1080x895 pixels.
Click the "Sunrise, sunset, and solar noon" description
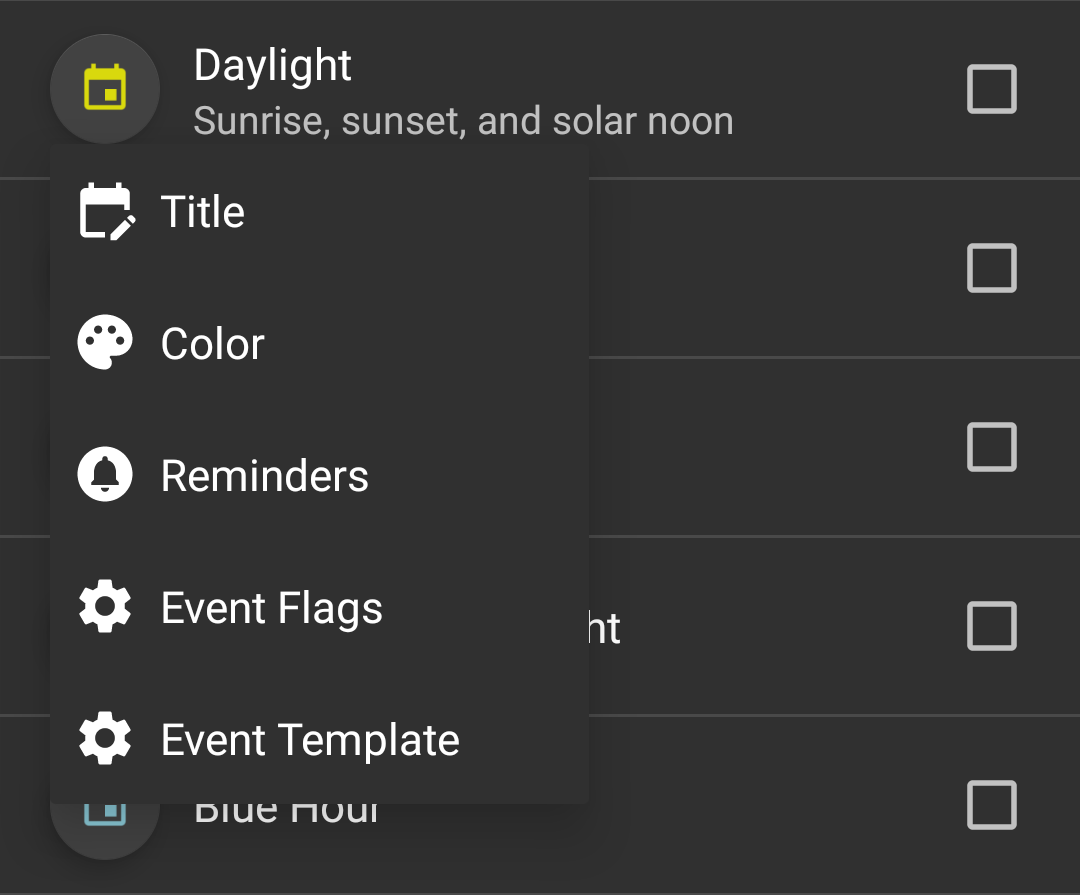(x=463, y=121)
